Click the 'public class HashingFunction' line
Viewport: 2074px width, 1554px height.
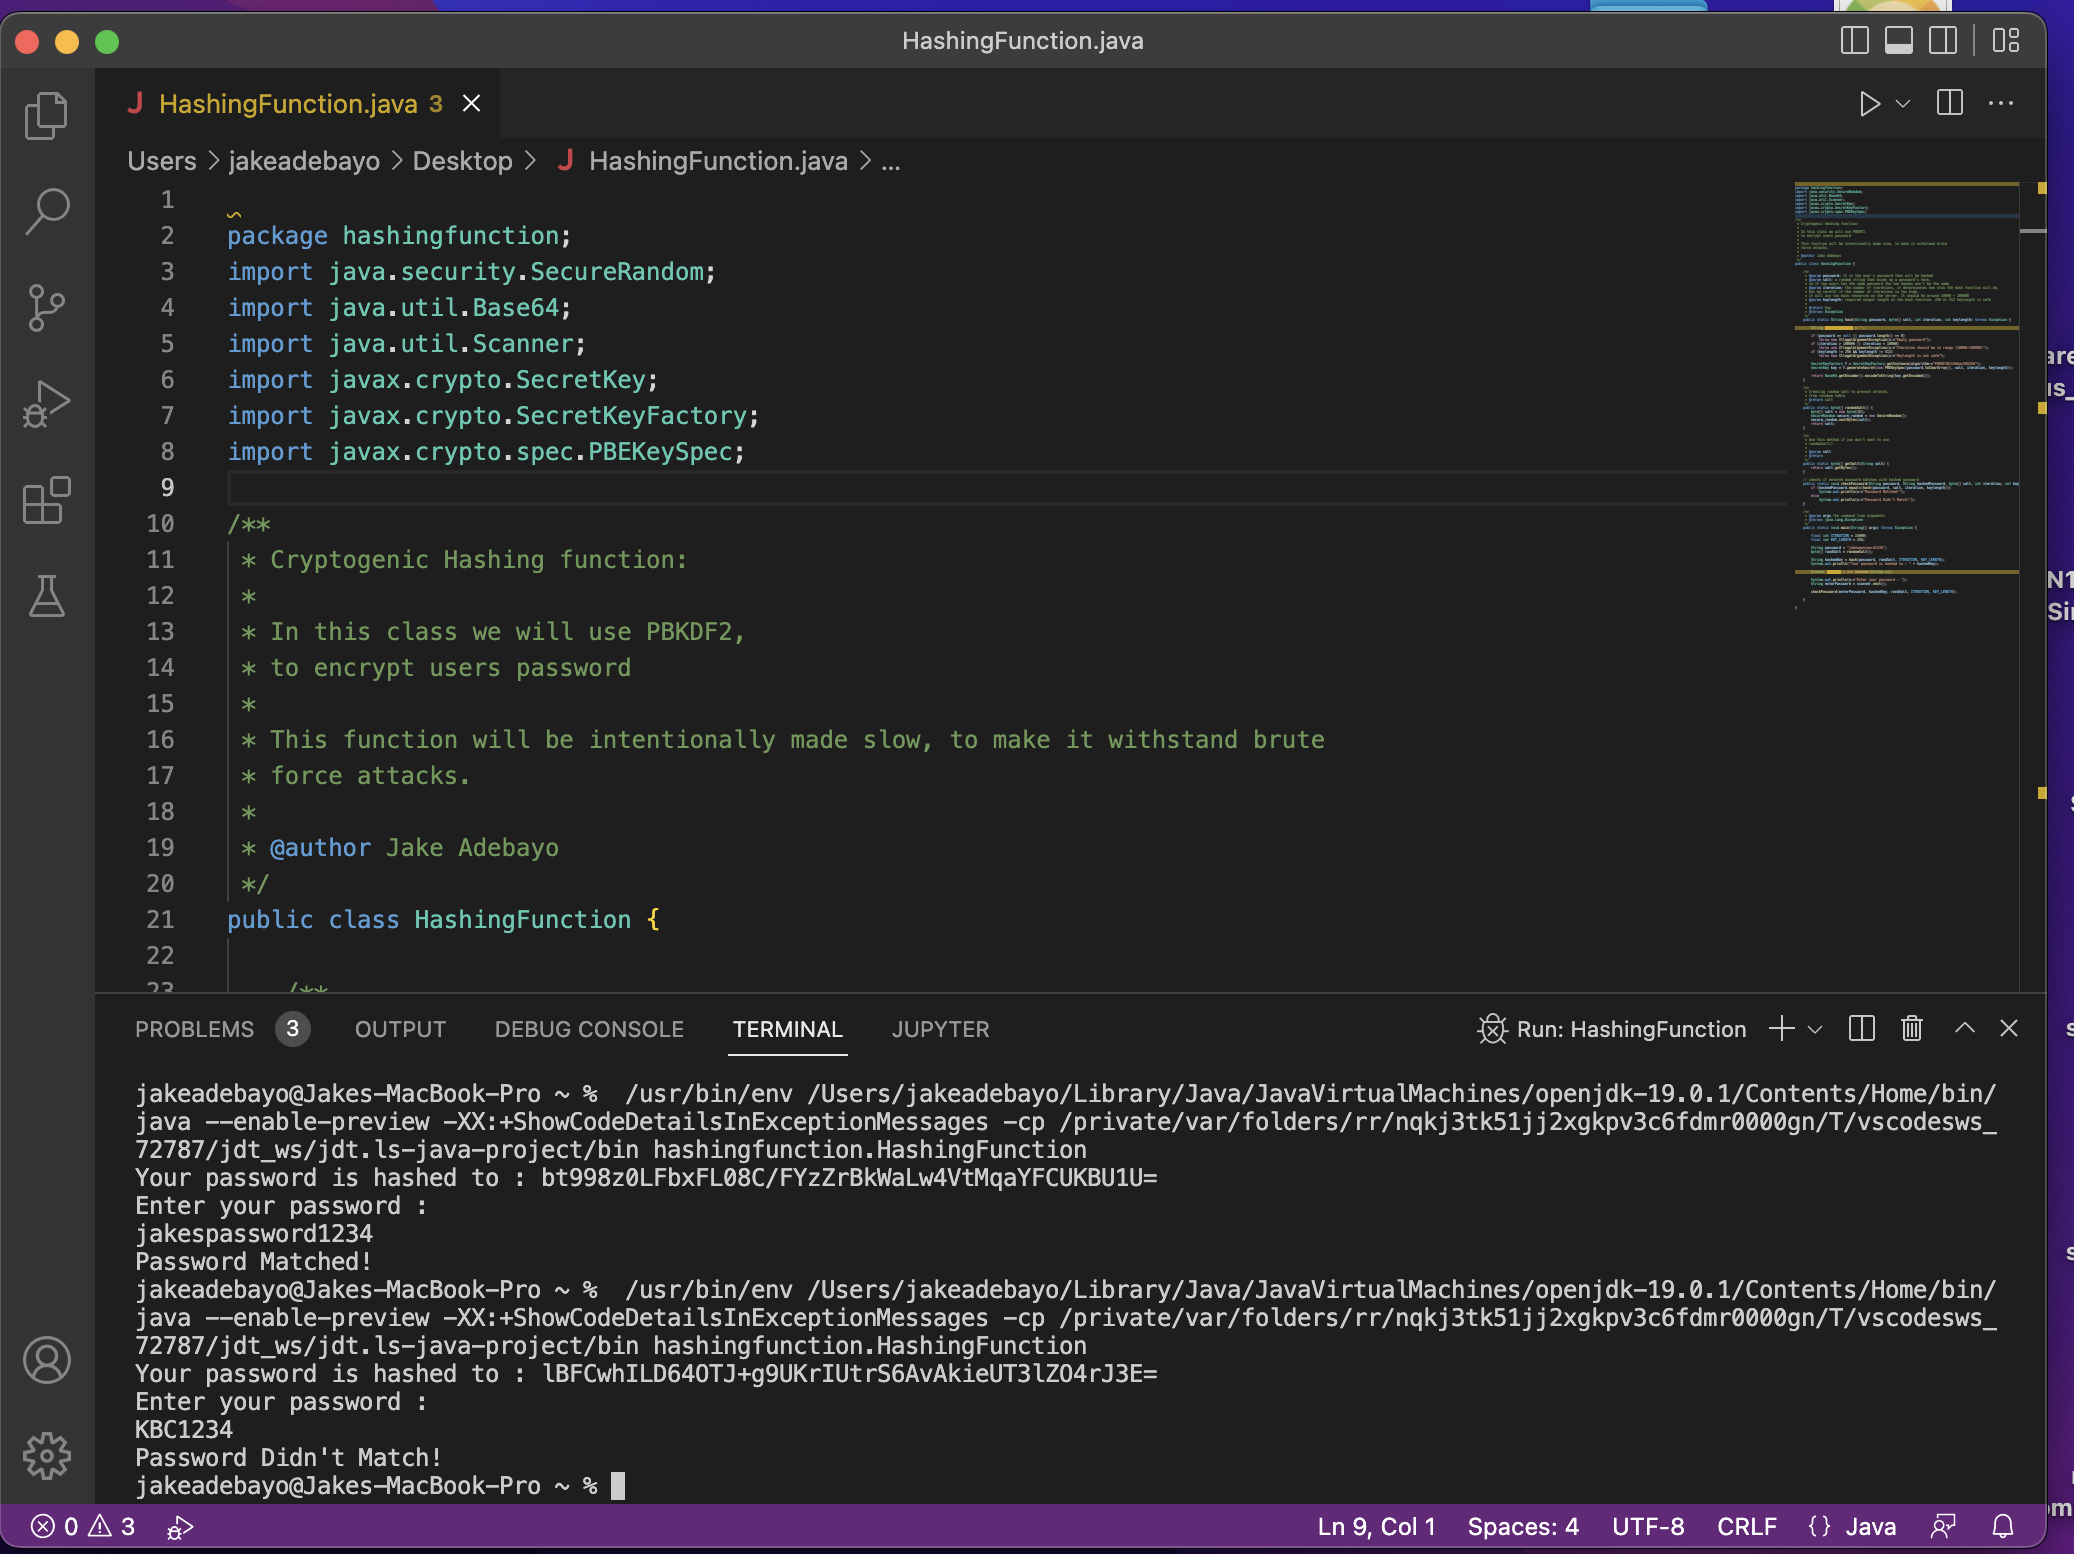coord(443,920)
